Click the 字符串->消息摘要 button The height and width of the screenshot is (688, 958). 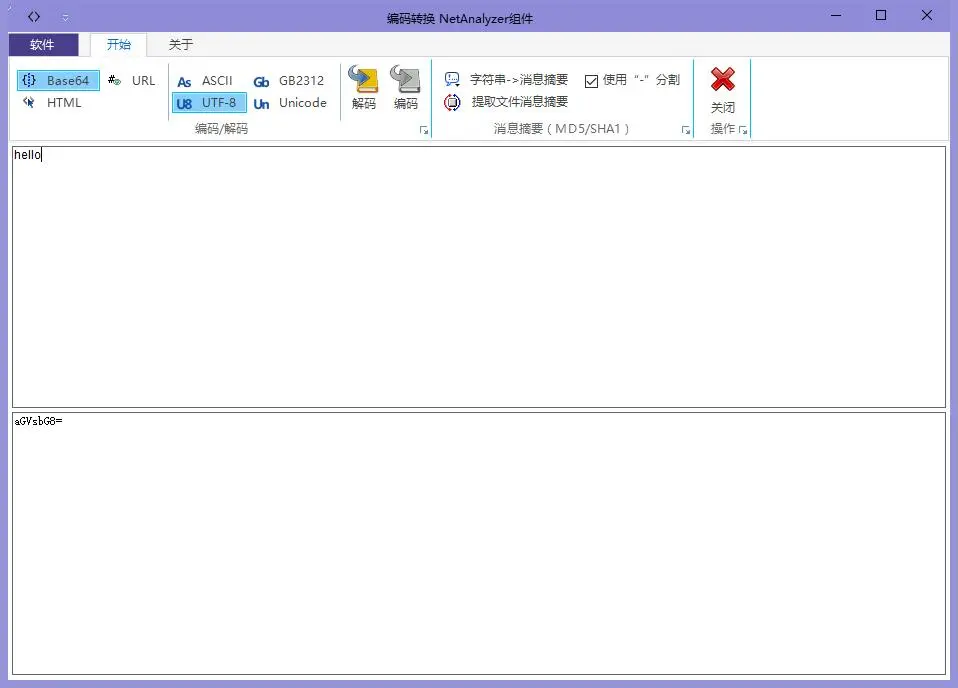coord(506,79)
